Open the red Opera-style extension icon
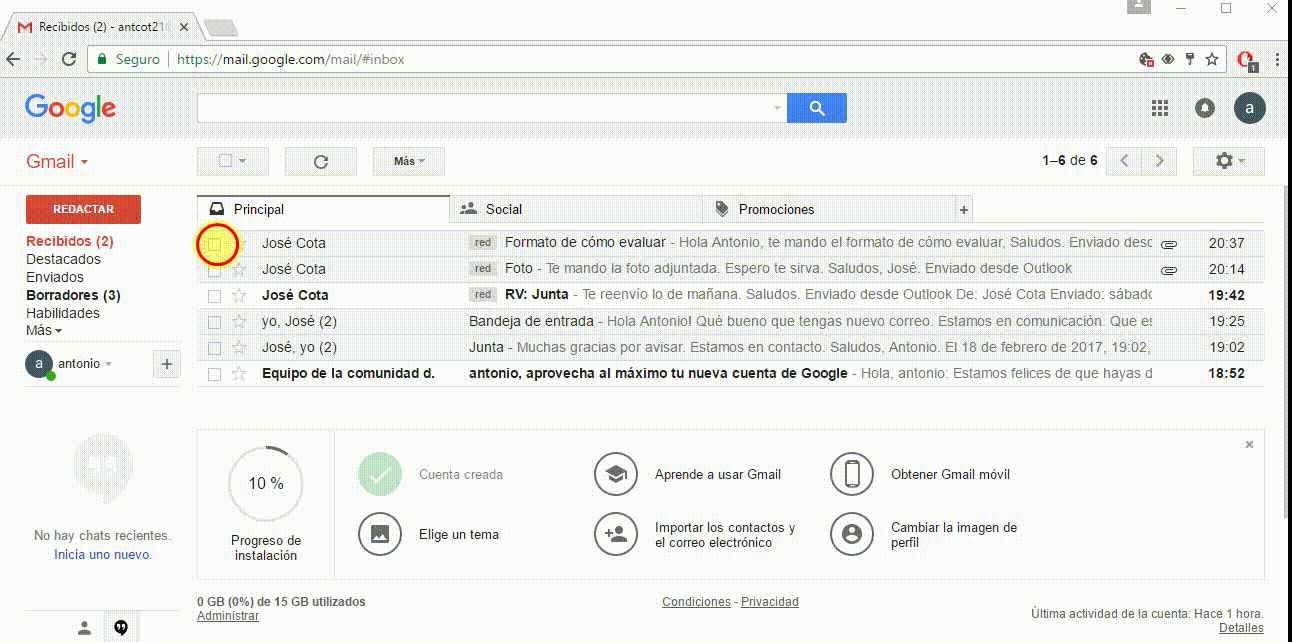 coord(1247,59)
